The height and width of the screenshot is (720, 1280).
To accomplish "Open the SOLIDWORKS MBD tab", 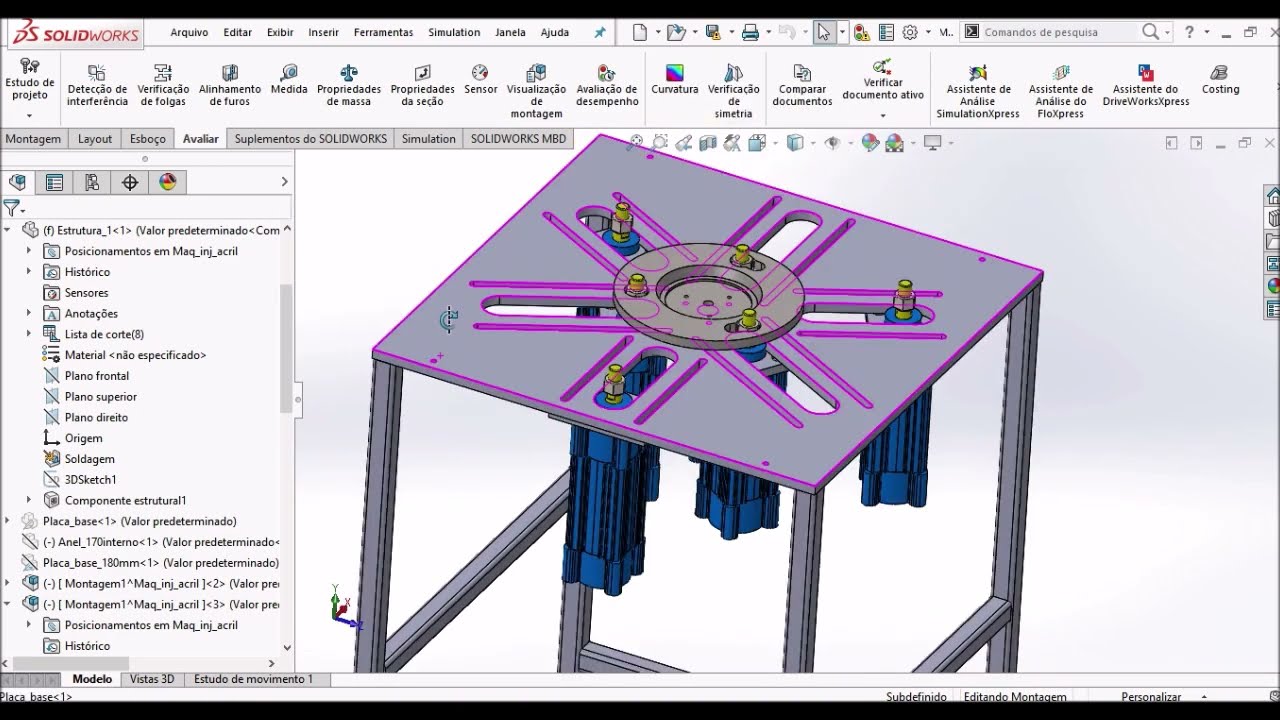I will point(518,139).
